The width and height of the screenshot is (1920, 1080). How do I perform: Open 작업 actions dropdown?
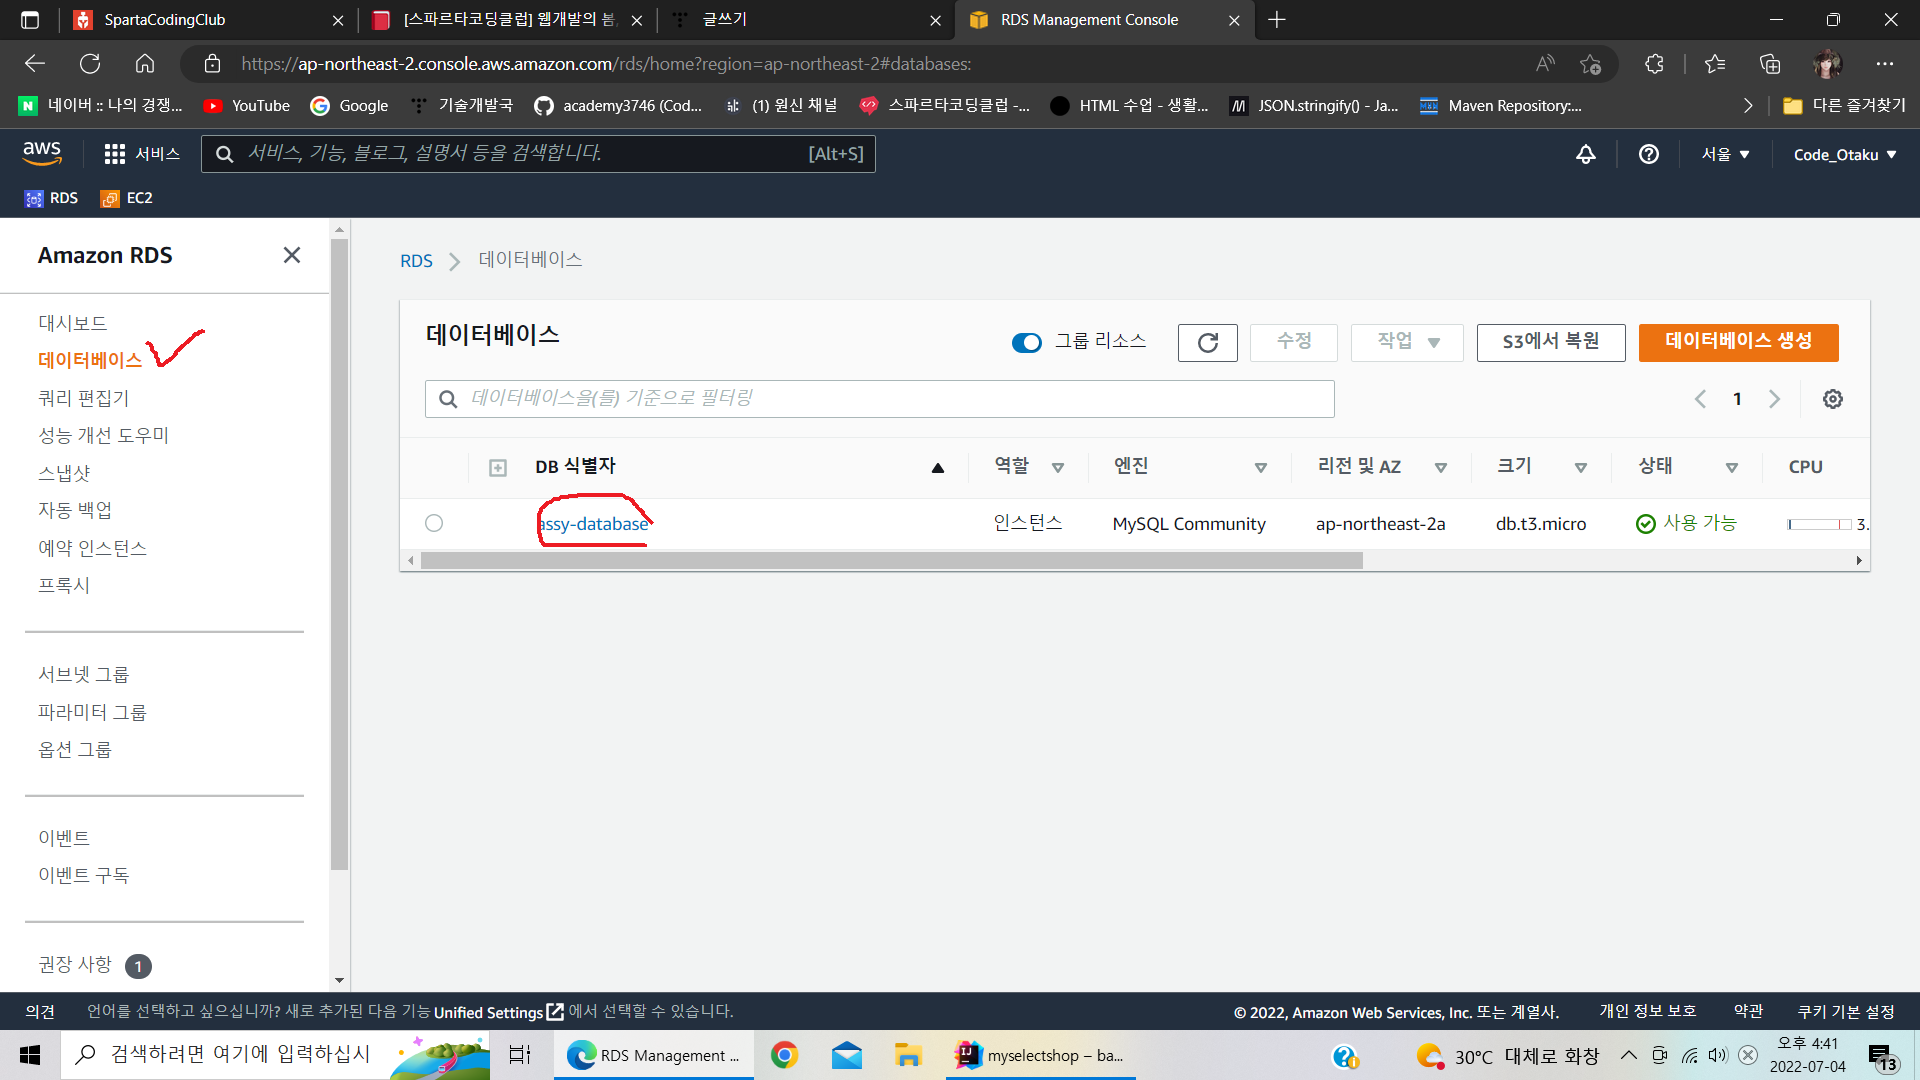point(1407,342)
